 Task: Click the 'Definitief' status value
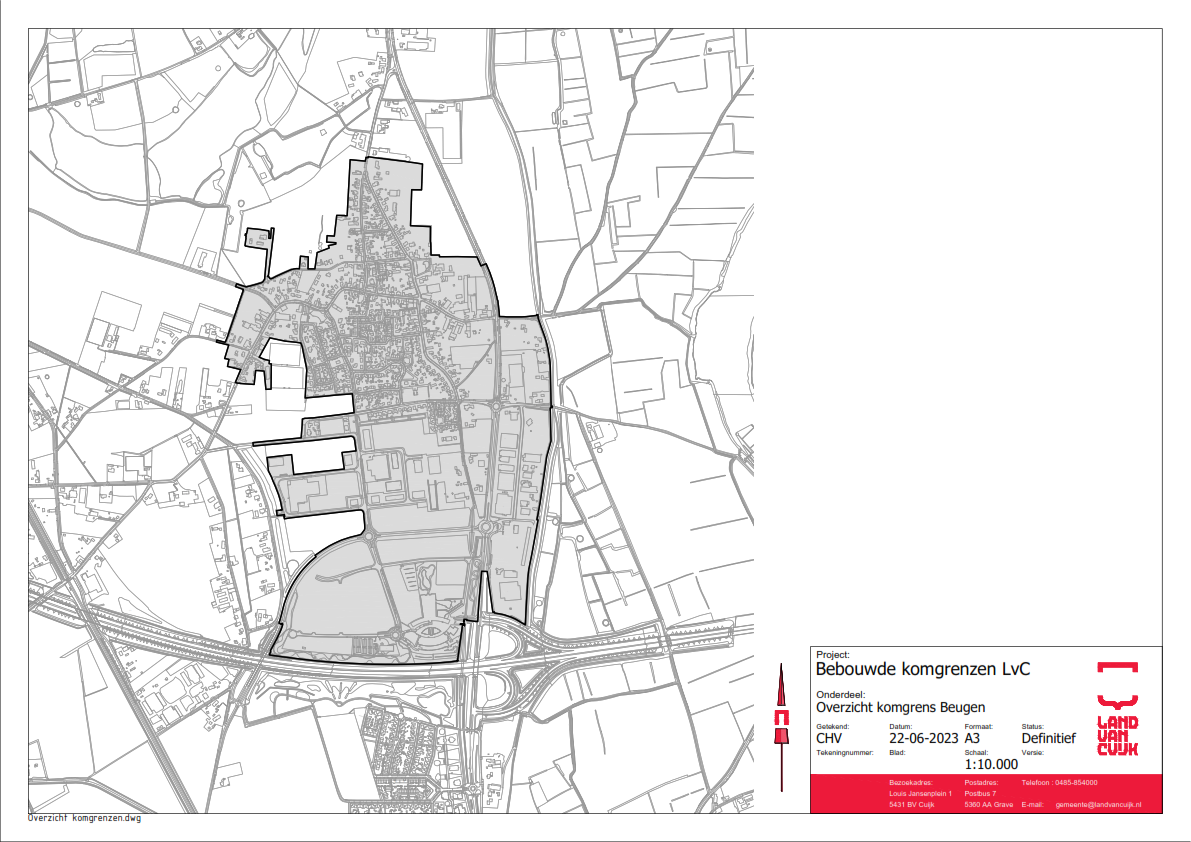tap(1049, 739)
